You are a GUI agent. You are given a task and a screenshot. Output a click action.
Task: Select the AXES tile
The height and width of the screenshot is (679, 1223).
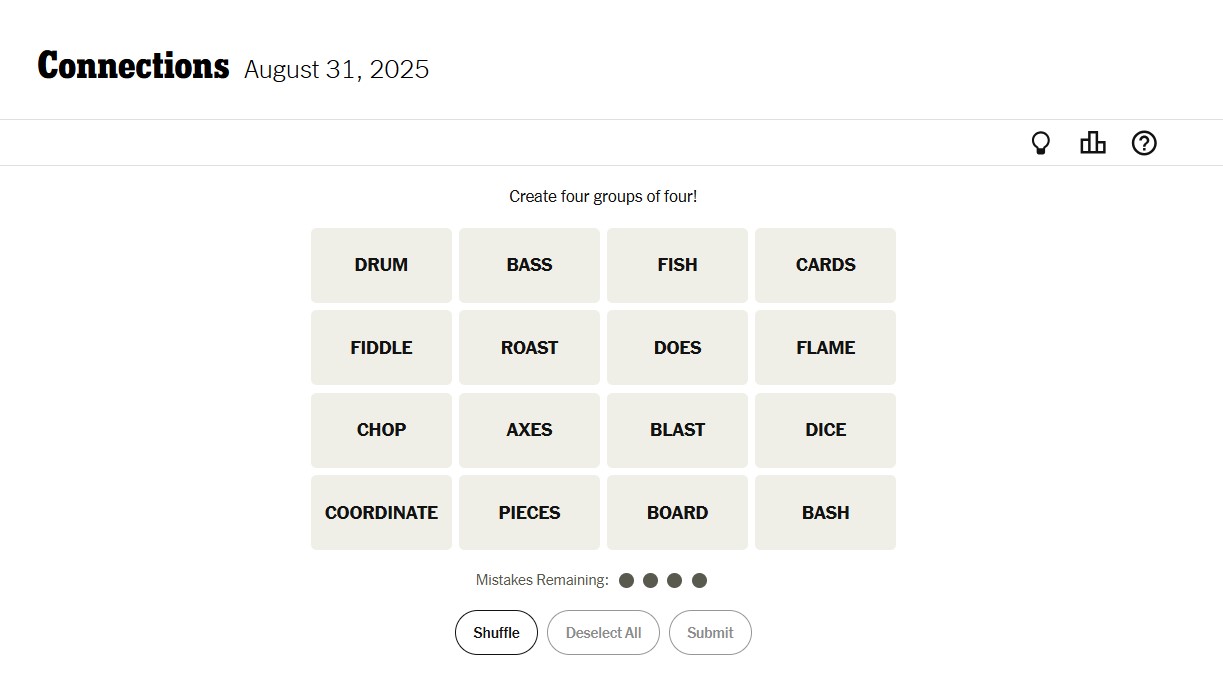pos(529,430)
